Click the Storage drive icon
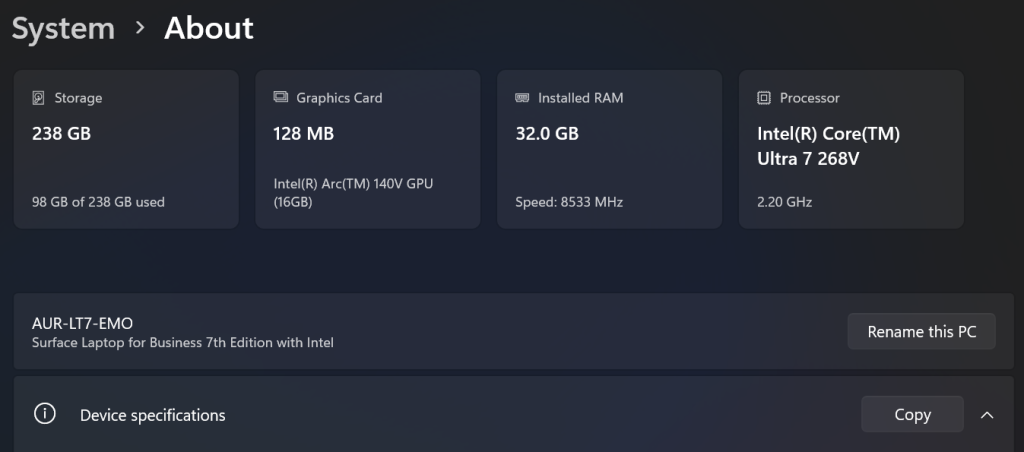Viewport: 1024px width, 452px height. tap(39, 98)
